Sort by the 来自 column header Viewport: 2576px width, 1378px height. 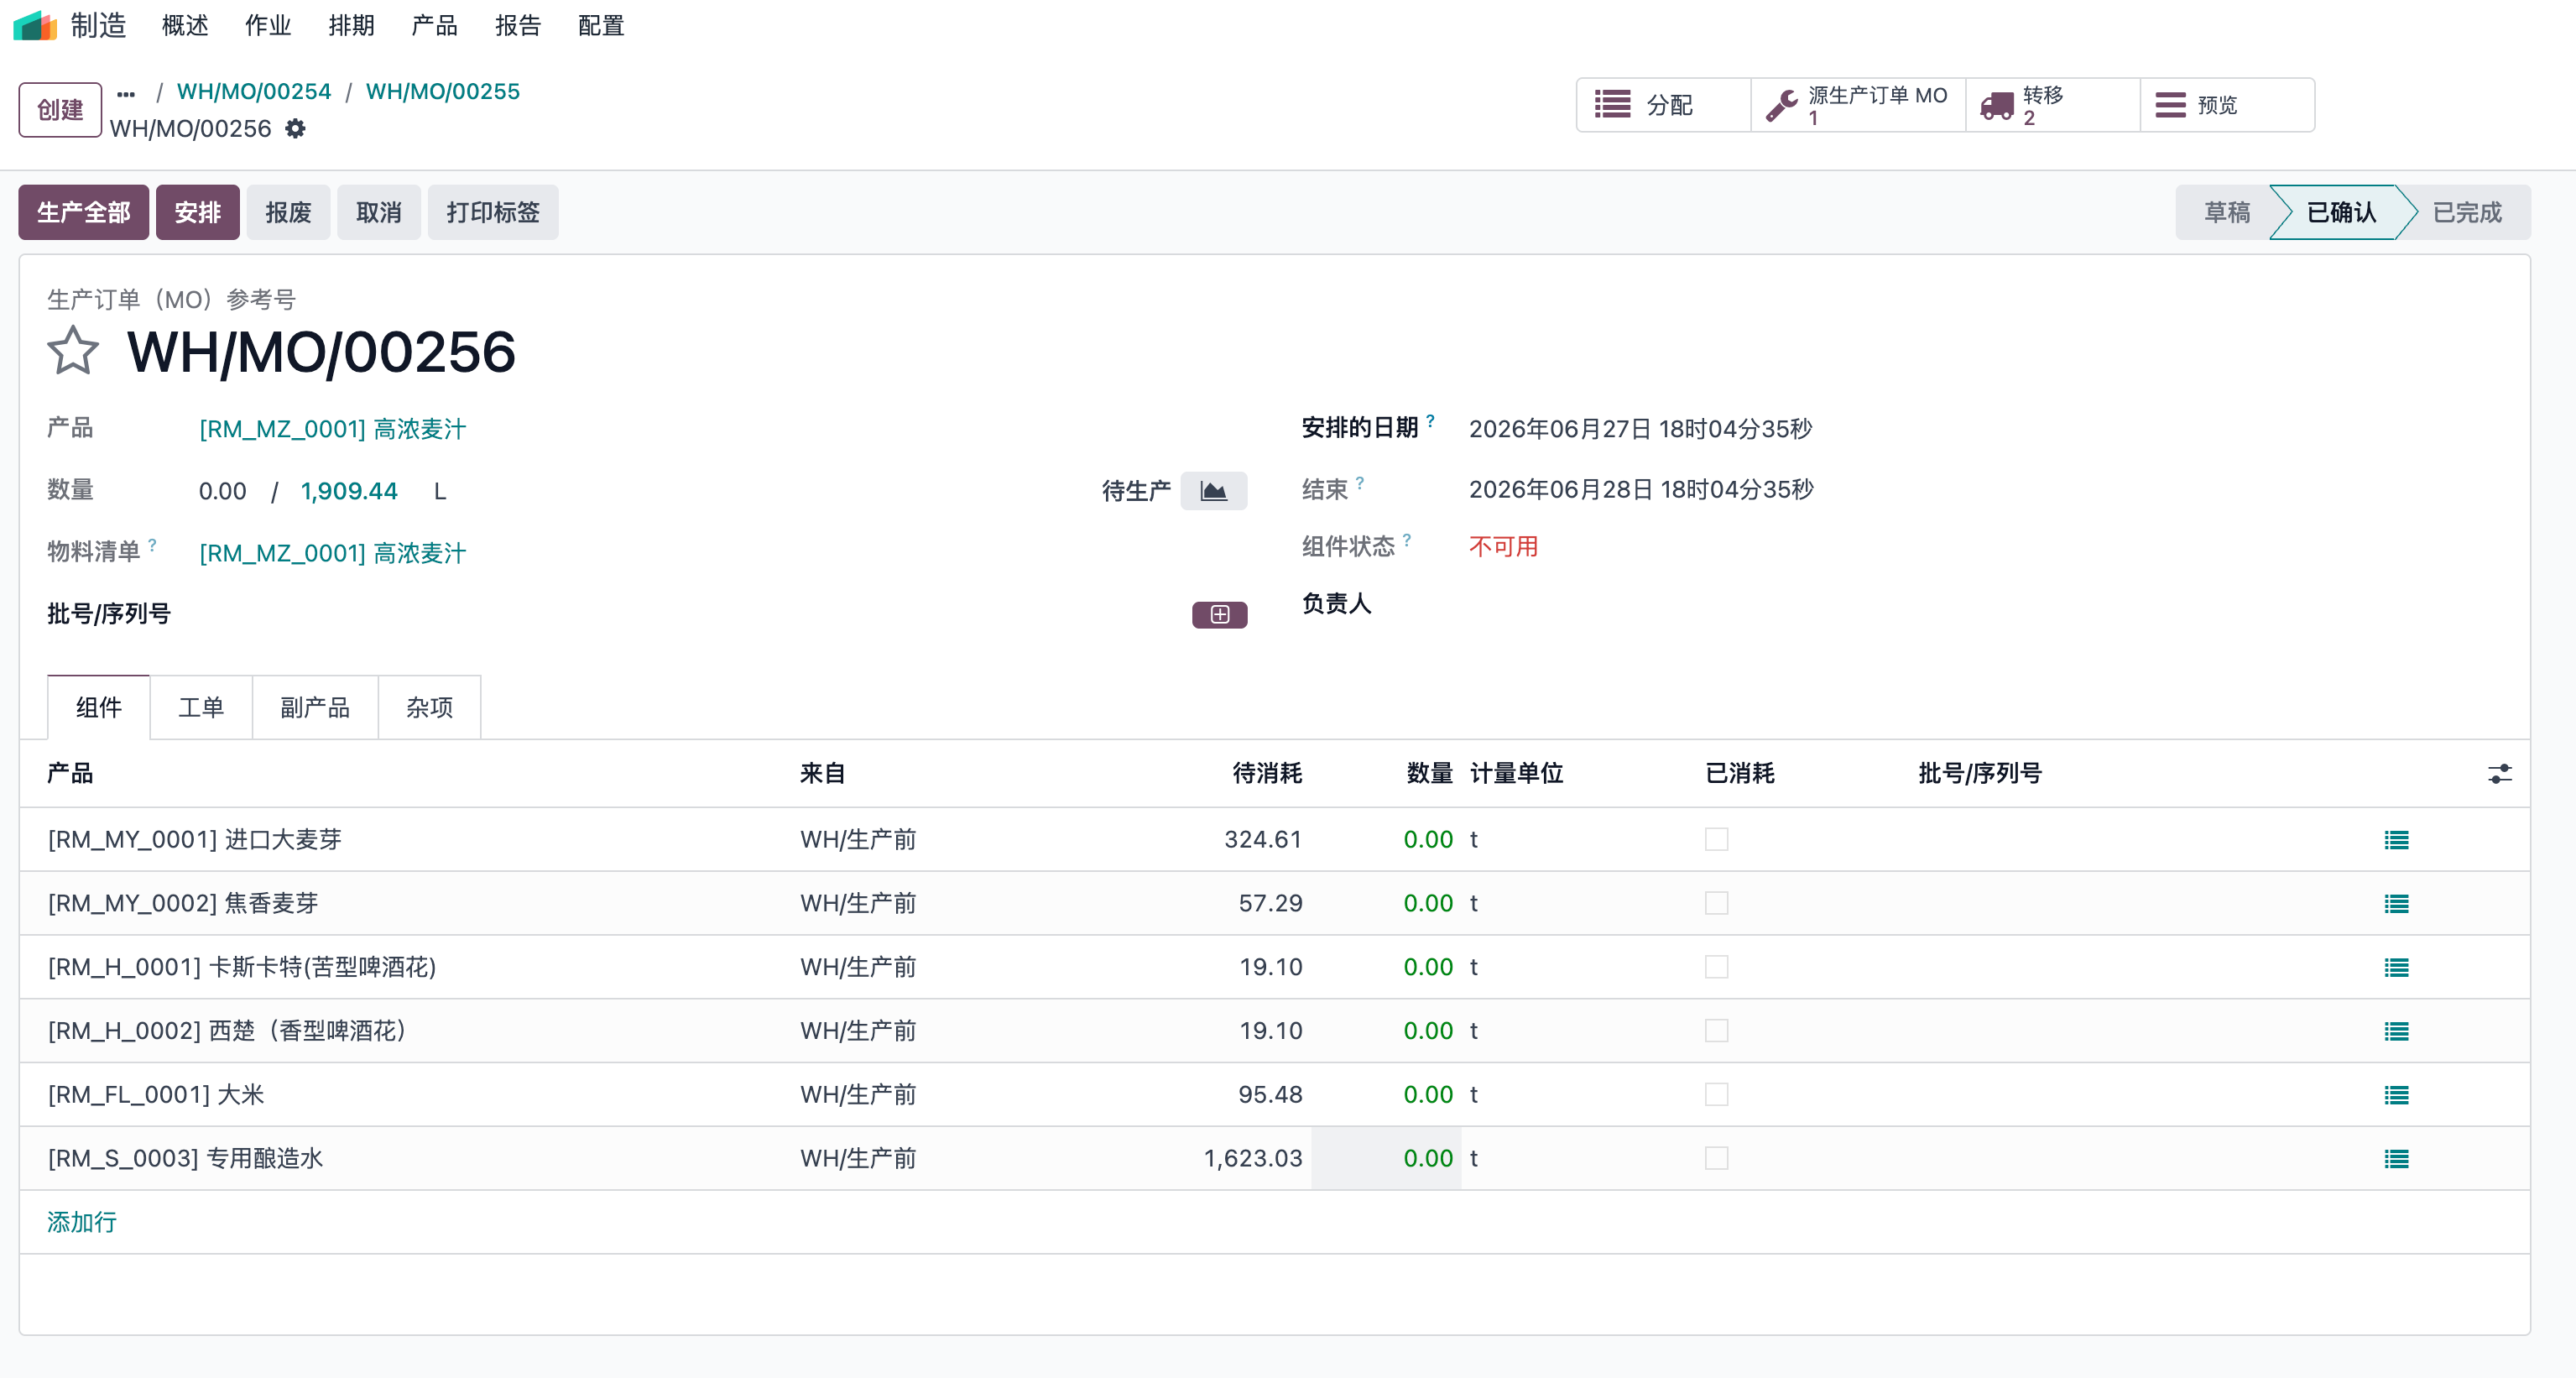pyautogui.click(x=822, y=773)
